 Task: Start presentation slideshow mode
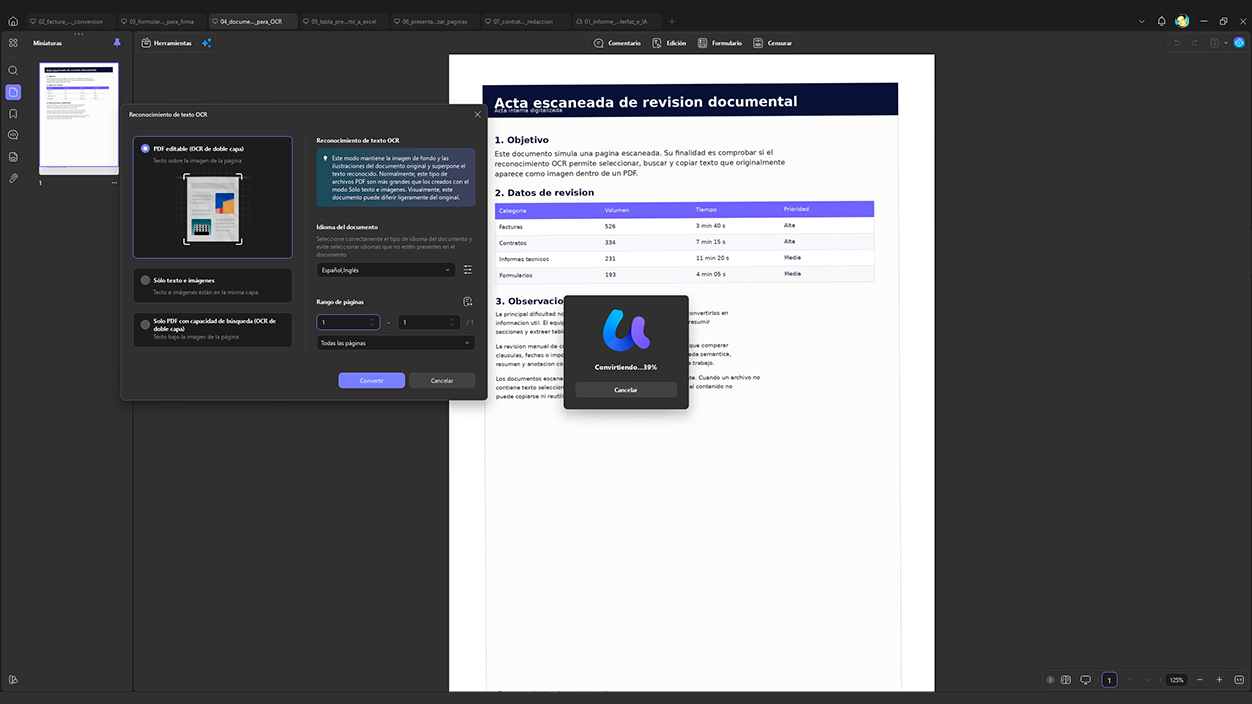[x=1086, y=680]
